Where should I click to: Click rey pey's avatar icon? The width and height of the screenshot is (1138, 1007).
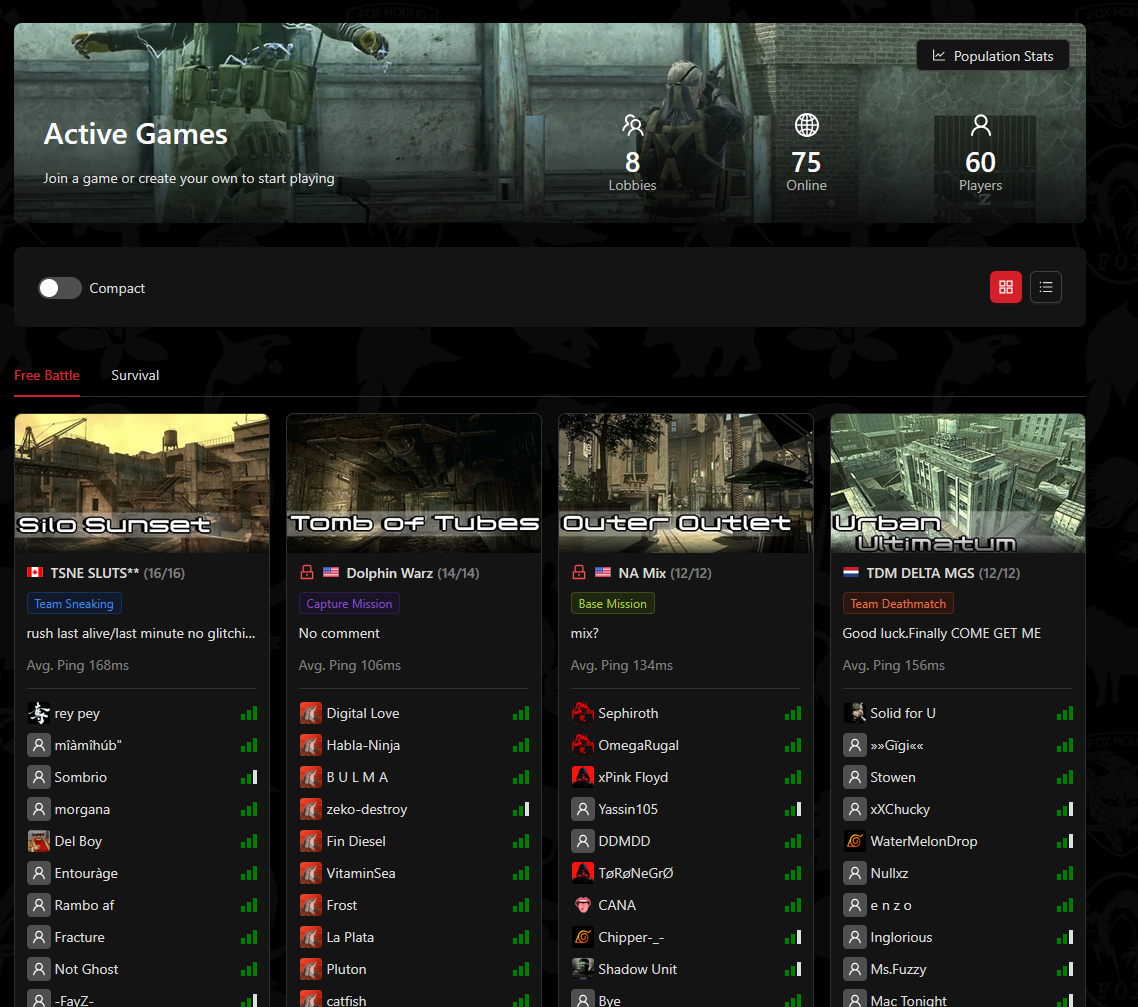[x=38, y=713]
